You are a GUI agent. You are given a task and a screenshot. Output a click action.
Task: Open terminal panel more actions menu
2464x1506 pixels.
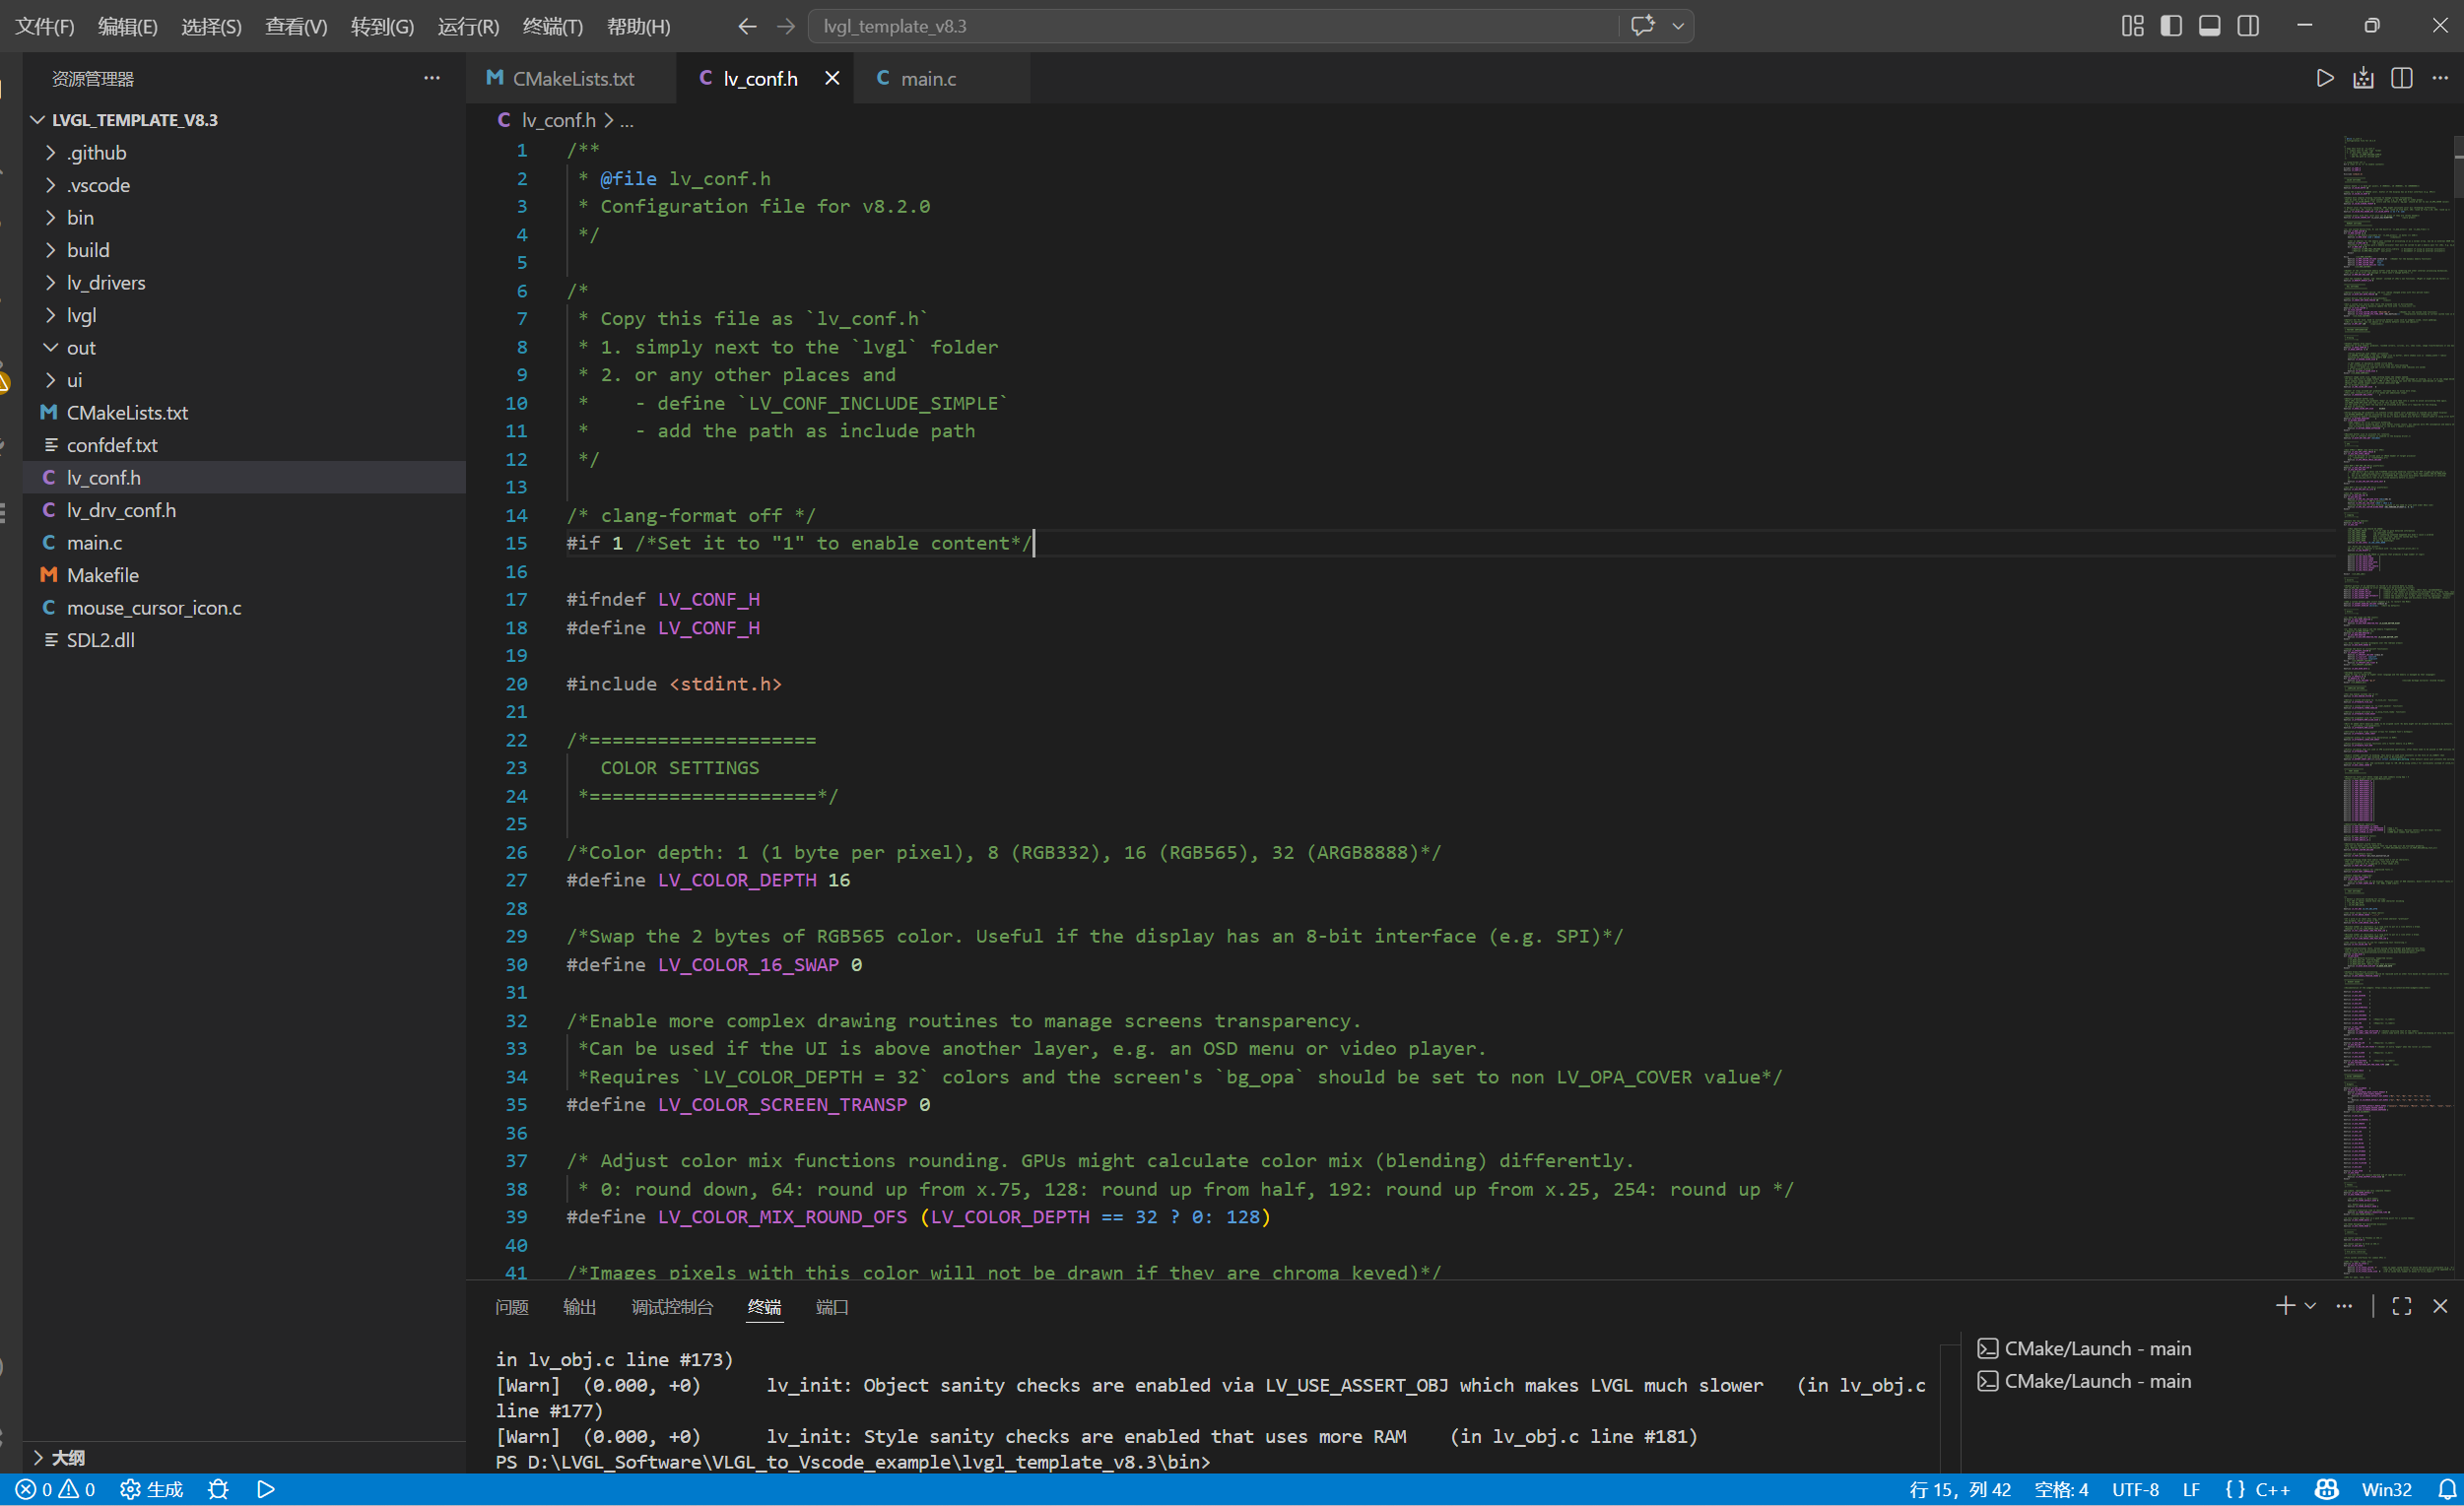click(2344, 1306)
